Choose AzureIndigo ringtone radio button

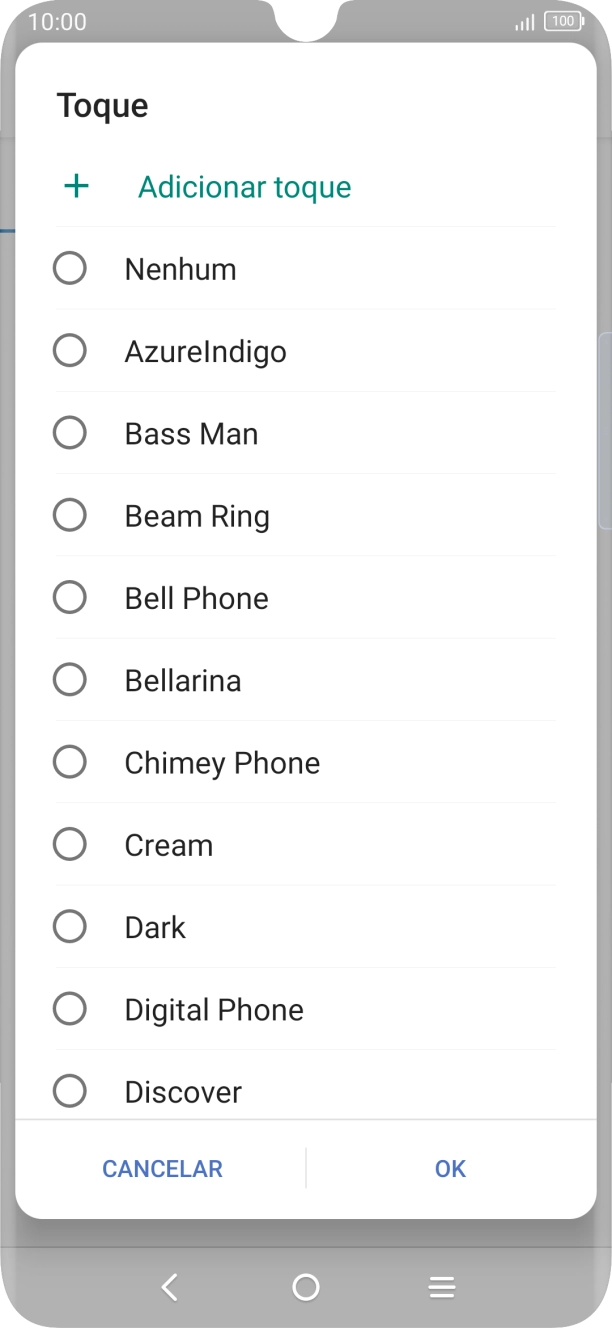(70, 351)
